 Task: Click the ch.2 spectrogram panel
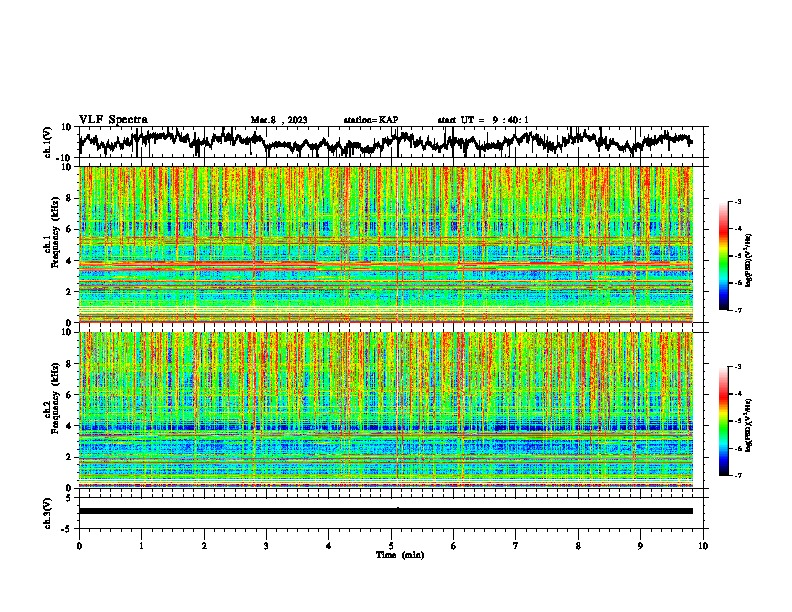[x=386, y=410]
